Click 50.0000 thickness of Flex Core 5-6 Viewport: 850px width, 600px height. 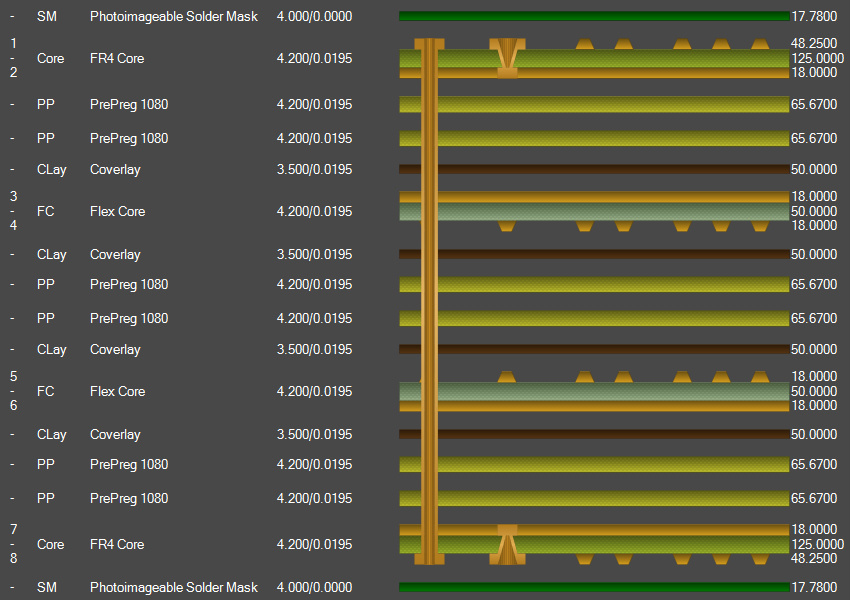pos(814,391)
